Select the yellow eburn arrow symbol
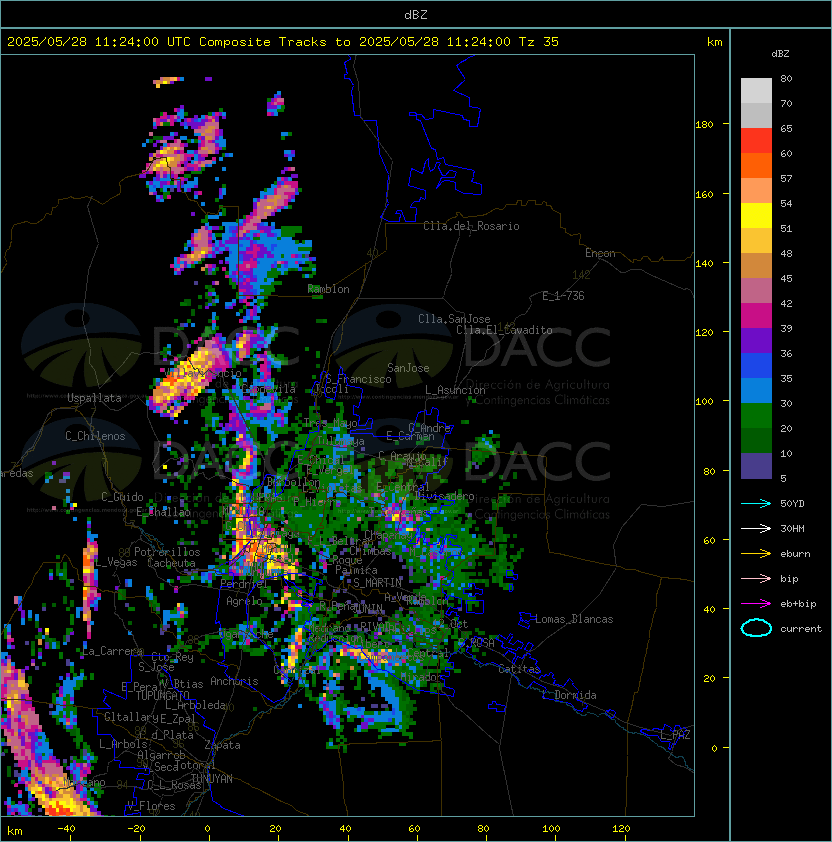 click(756, 554)
